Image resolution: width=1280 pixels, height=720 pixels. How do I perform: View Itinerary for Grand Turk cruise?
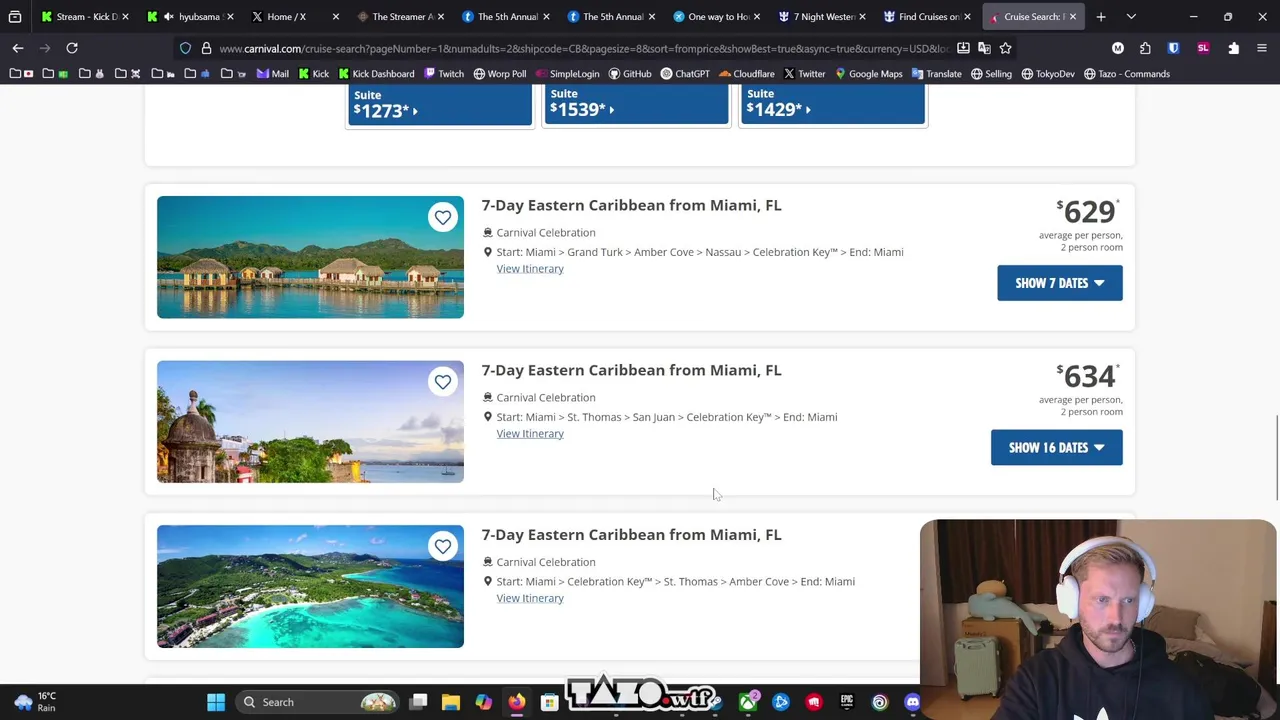click(x=530, y=269)
